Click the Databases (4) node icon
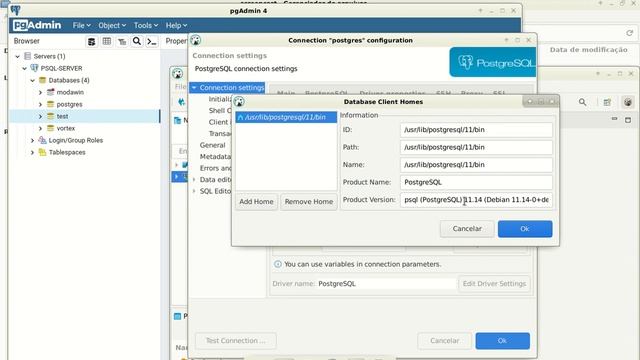The width and height of the screenshot is (640, 360). 42,80
